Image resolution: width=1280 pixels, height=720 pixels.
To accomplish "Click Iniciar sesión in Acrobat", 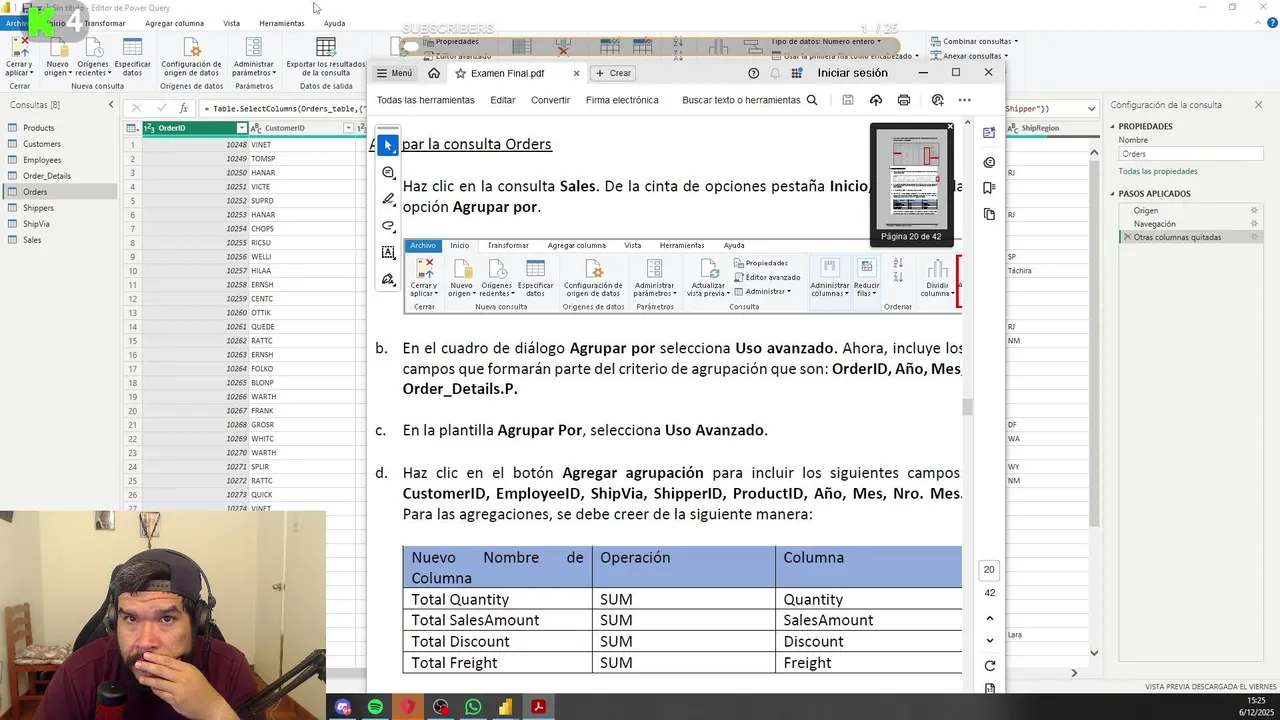I will click(853, 73).
